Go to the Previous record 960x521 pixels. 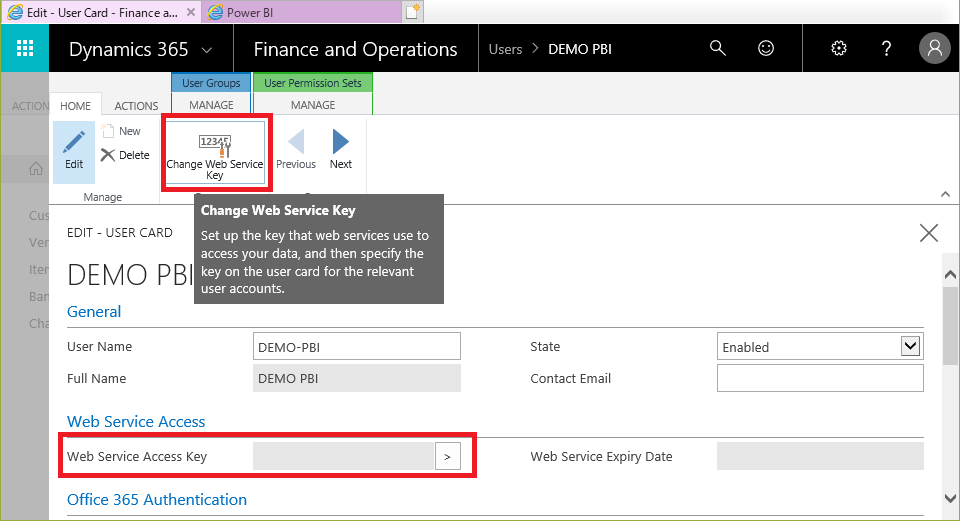(296, 150)
